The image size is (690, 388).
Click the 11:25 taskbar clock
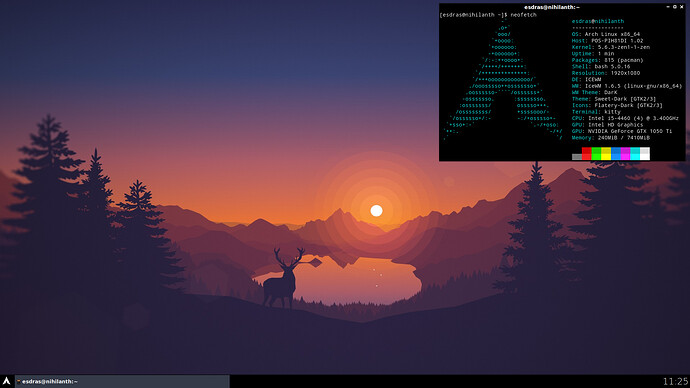click(x=675, y=381)
